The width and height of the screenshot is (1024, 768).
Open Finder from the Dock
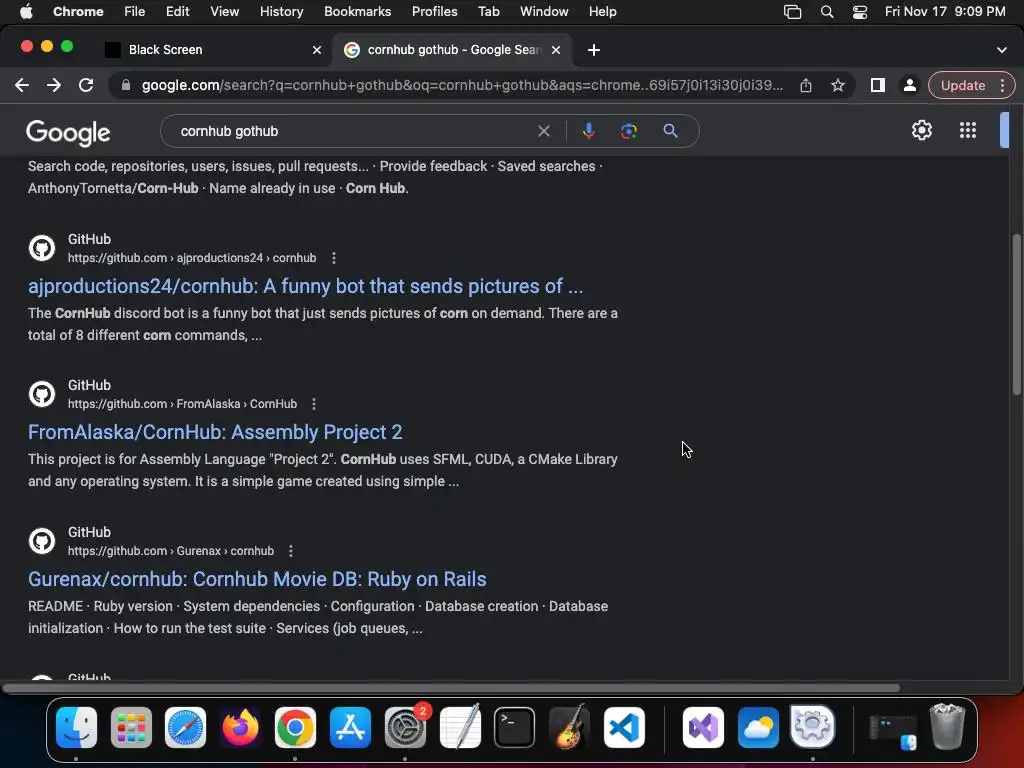tap(76, 727)
